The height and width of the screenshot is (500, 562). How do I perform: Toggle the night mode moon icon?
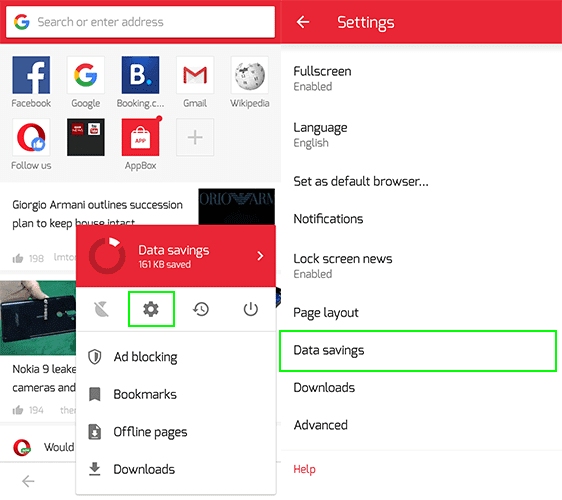[x=101, y=309]
